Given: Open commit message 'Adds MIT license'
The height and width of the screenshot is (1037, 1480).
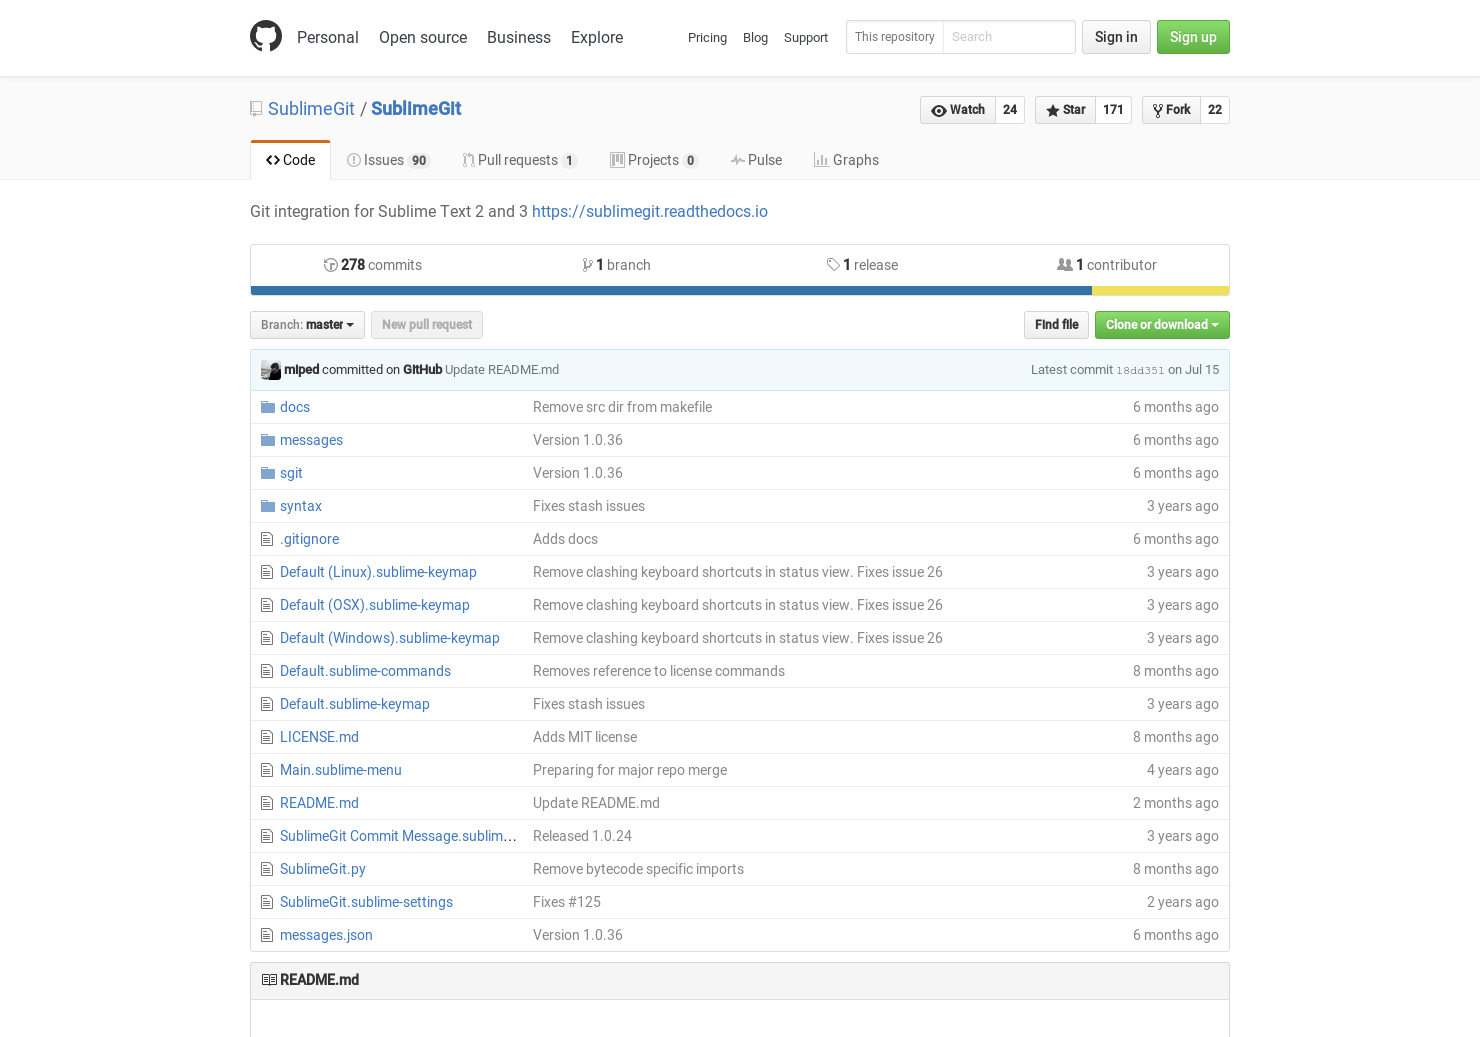Looking at the screenshot, I should 585,737.
